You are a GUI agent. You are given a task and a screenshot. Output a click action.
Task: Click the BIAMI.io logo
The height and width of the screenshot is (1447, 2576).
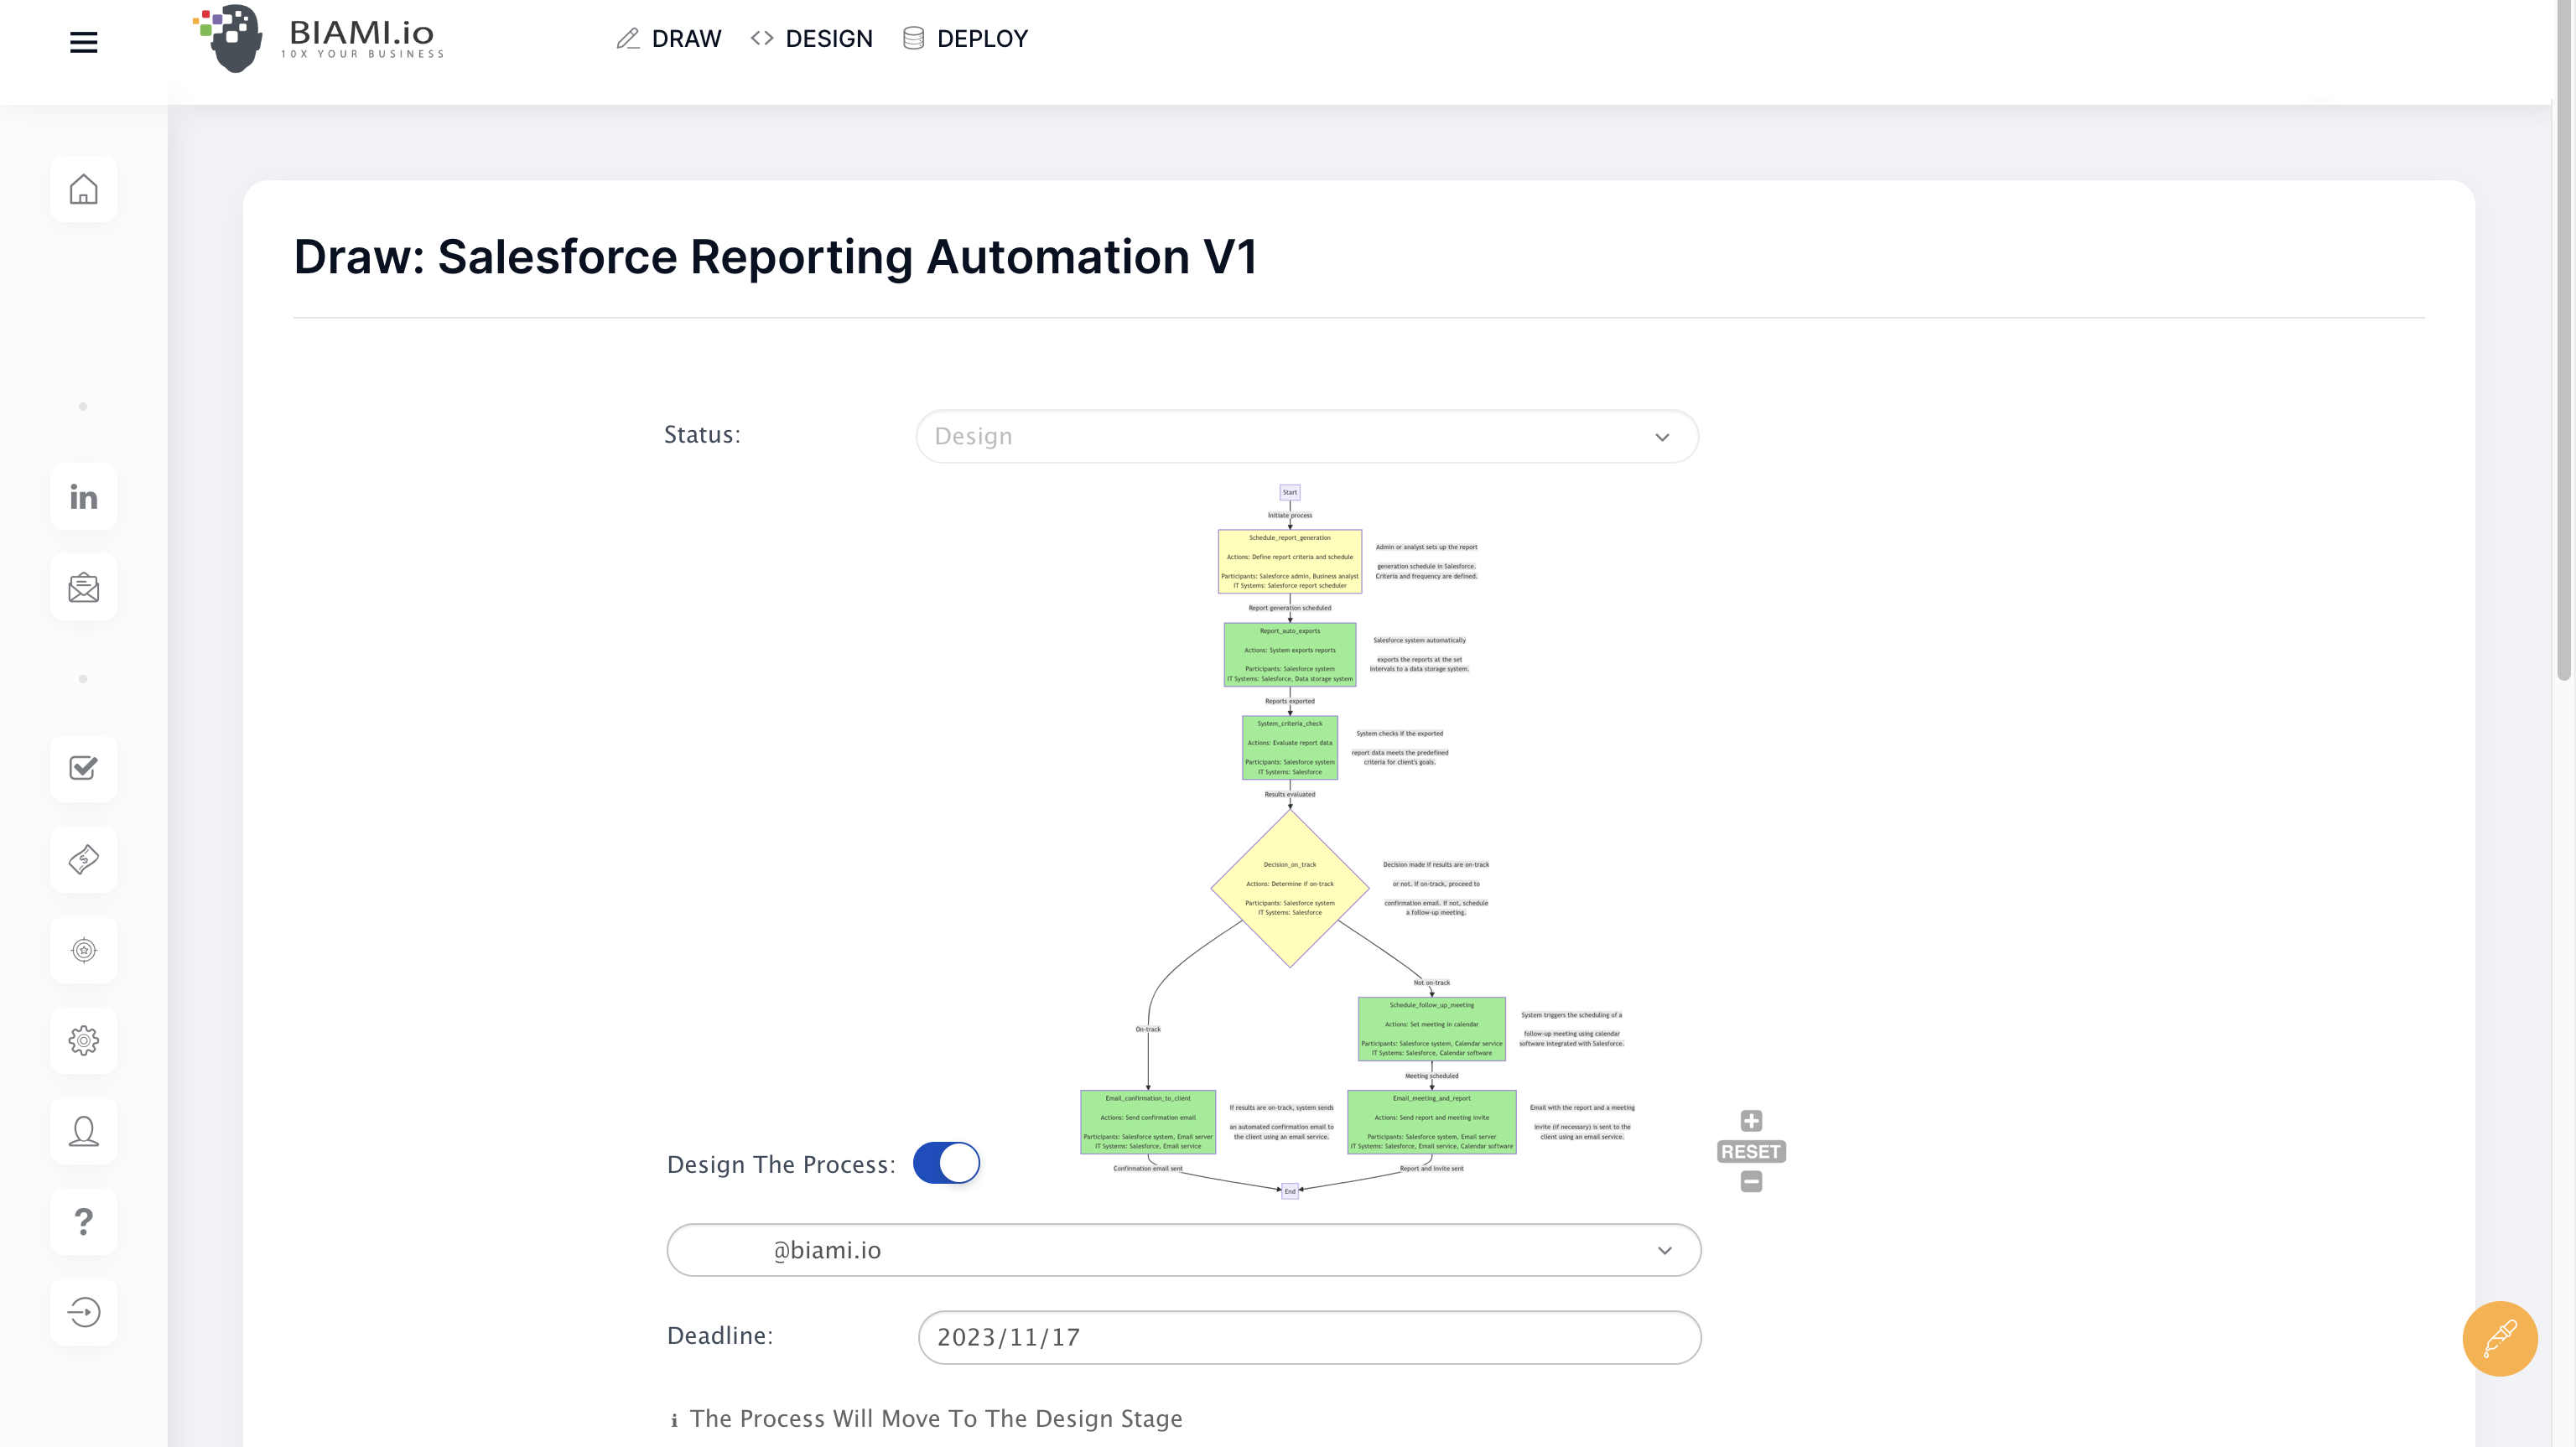tap(318, 39)
